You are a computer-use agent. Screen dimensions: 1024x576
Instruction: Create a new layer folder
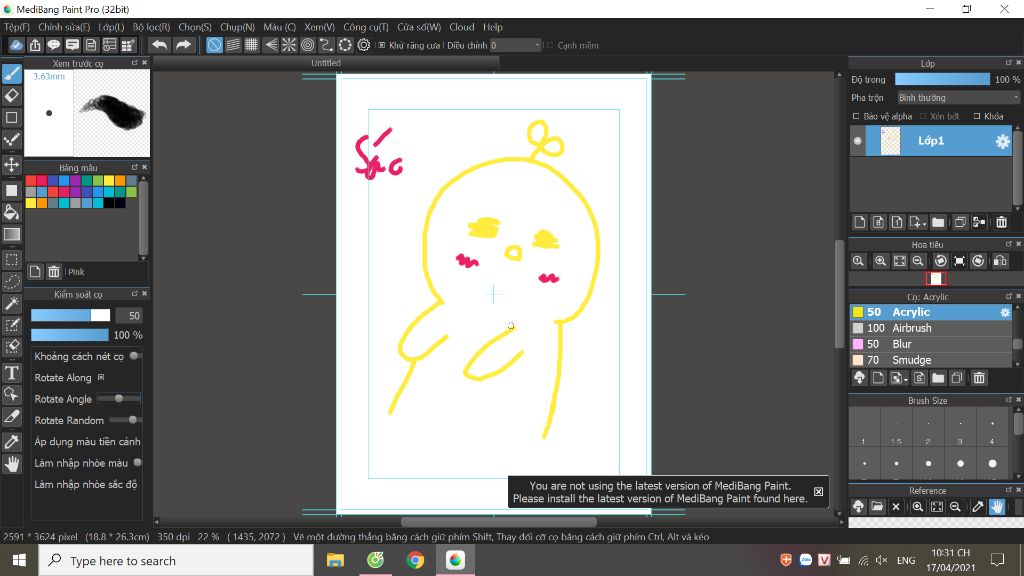tap(938, 223)
